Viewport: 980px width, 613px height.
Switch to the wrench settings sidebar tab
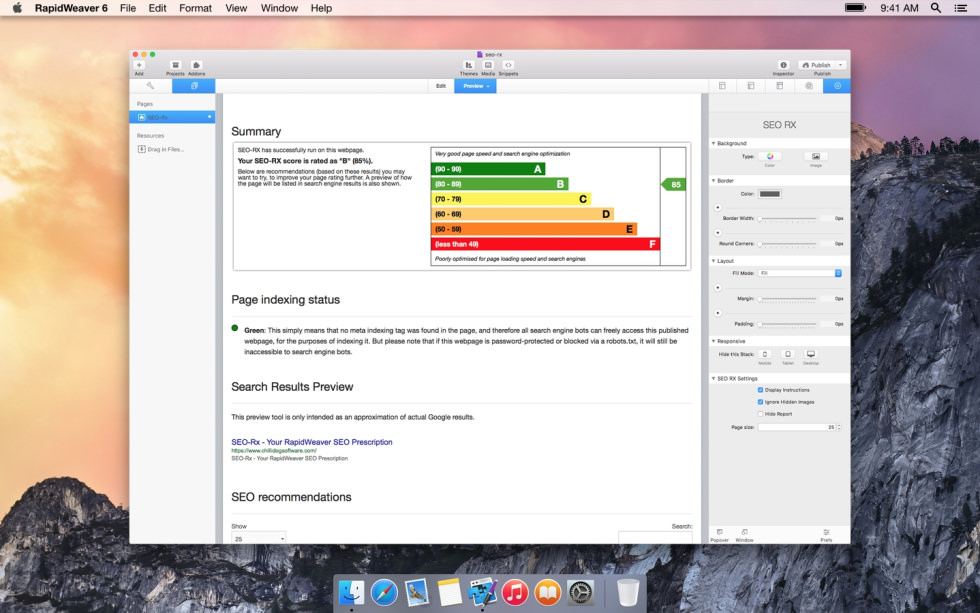point(151,86)
